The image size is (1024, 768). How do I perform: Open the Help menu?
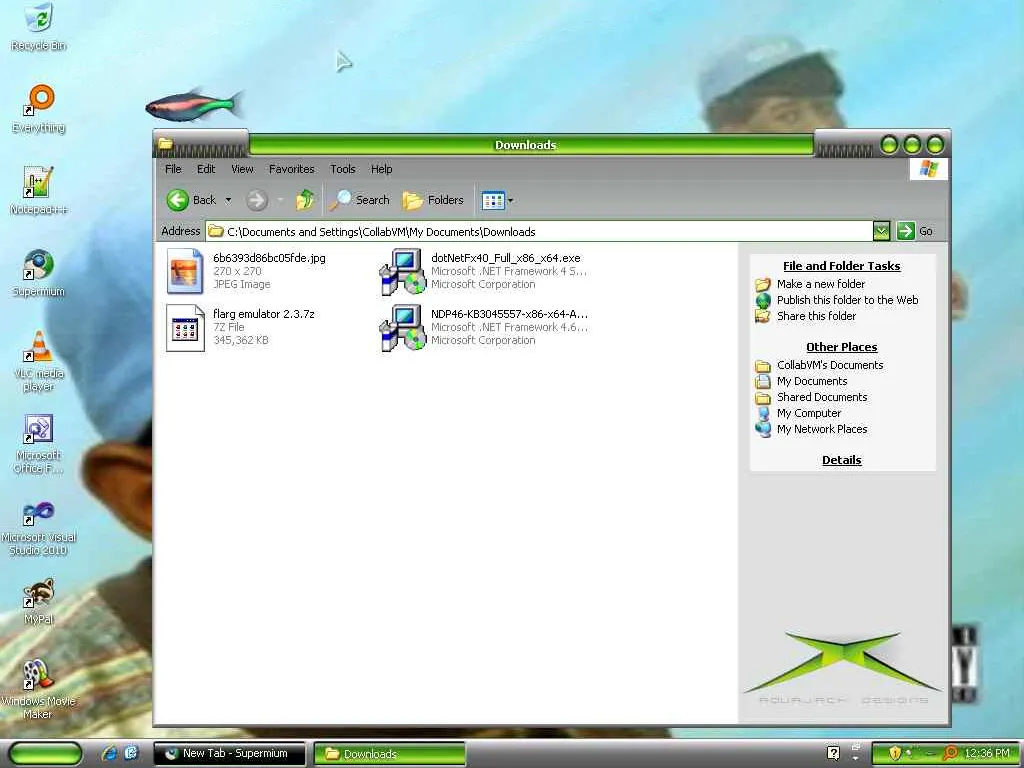[x=381, y=169]
